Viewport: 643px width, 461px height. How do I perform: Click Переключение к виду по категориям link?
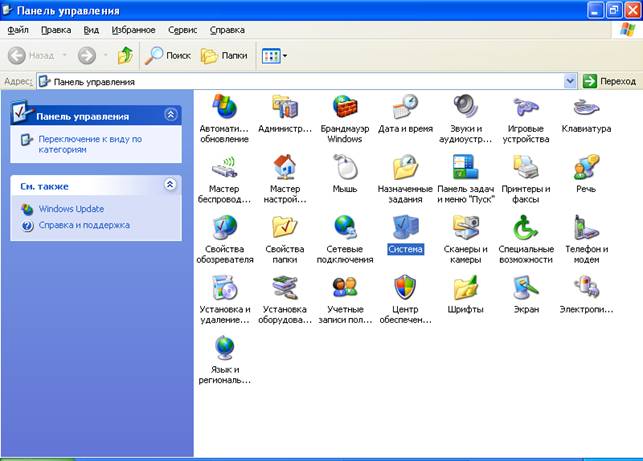(90, 144)
